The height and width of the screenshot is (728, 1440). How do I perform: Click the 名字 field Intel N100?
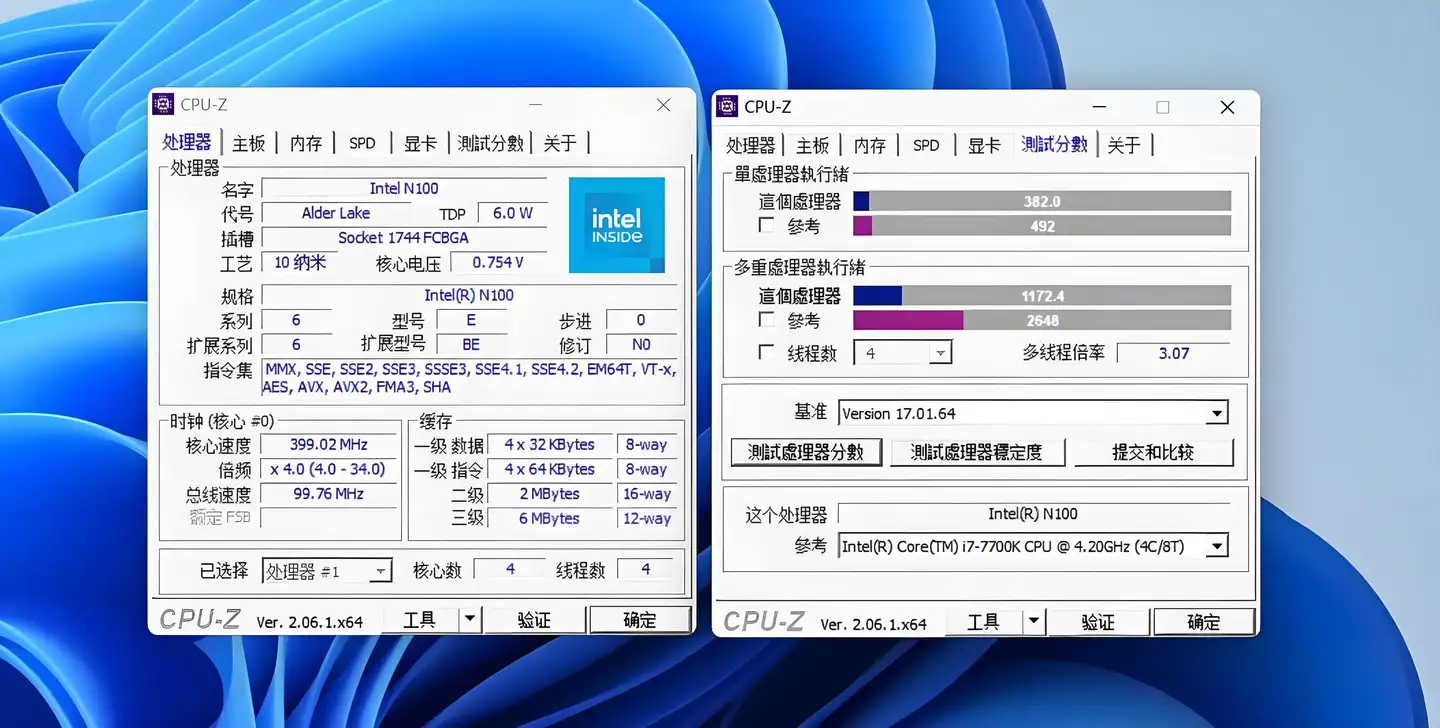tap(404, 188)
